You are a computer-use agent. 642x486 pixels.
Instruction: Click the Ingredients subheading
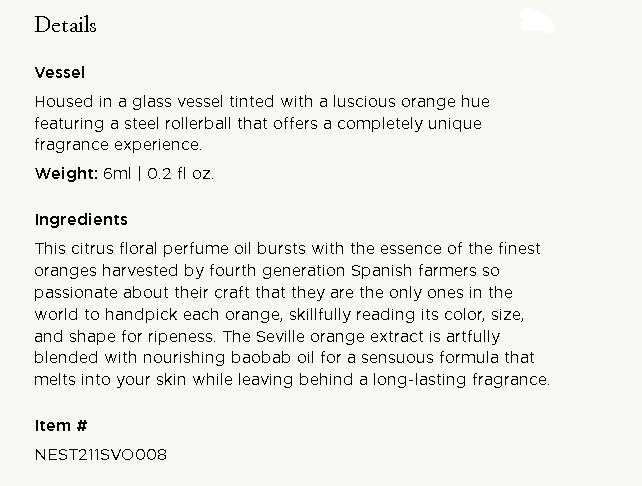coord(81,220)
